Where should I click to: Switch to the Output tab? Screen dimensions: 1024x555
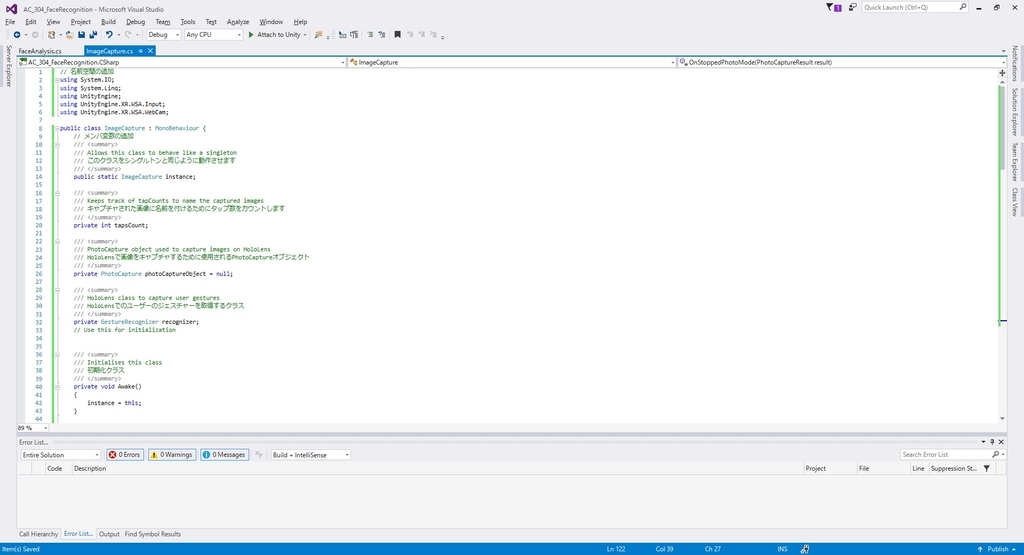(109, 534)
